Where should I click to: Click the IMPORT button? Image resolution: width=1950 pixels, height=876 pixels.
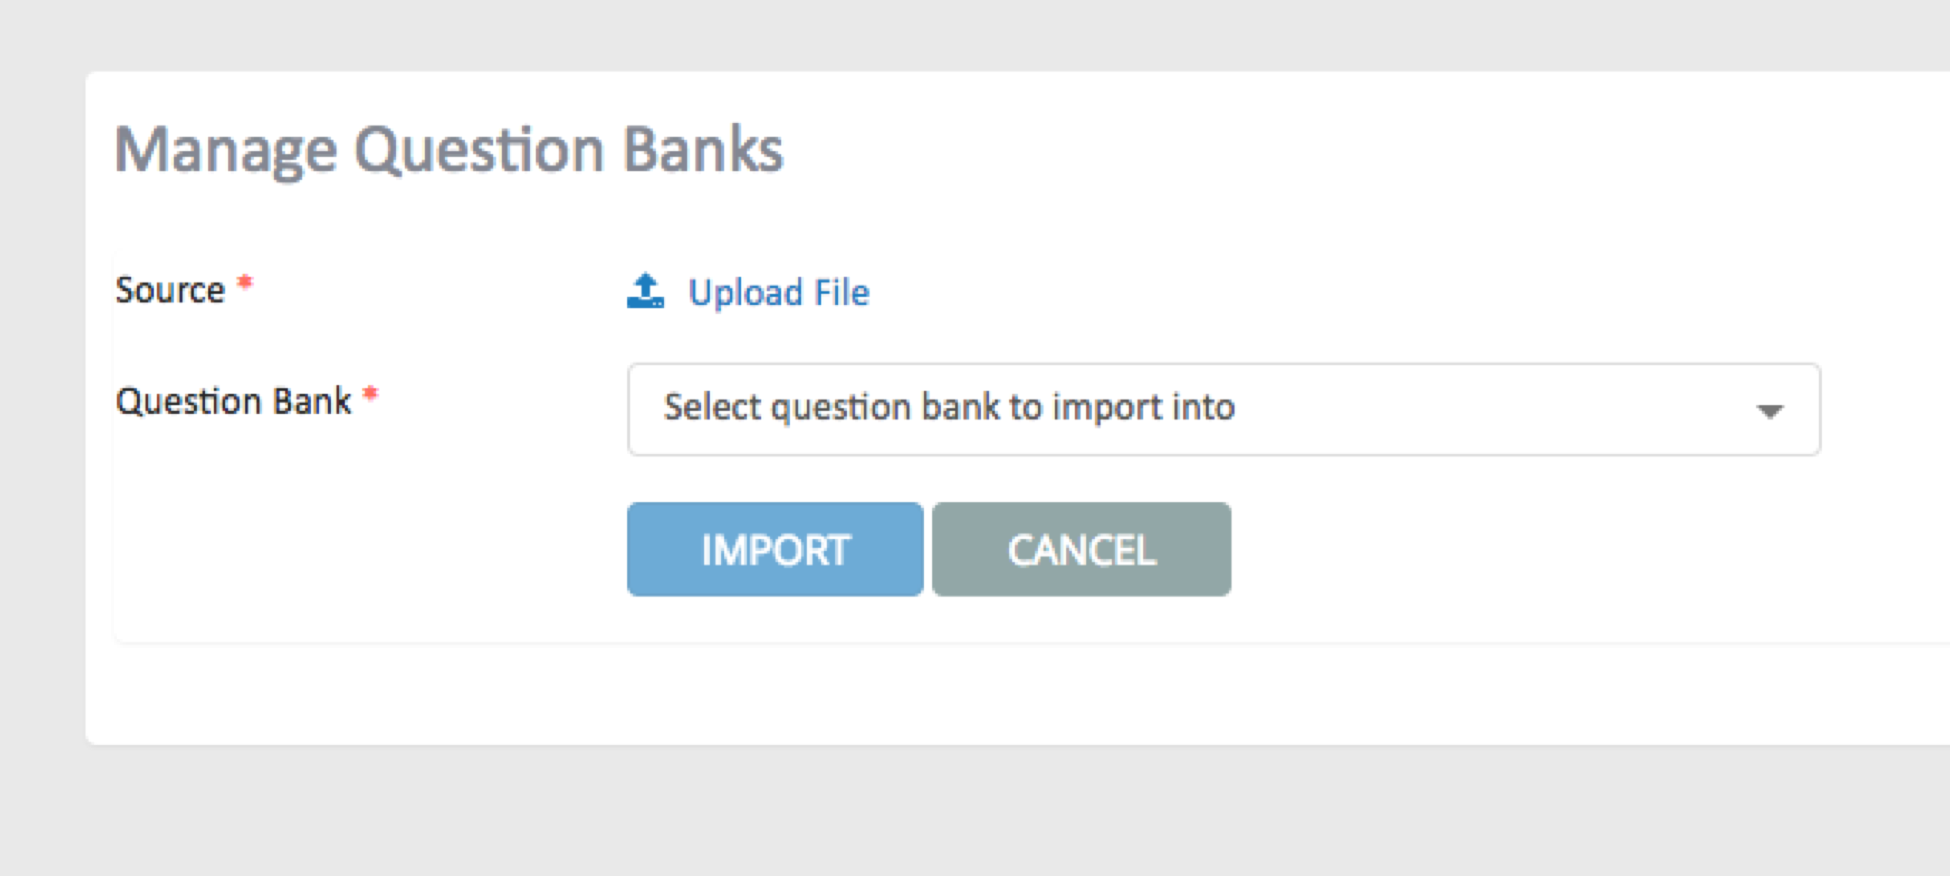(775, 549)
